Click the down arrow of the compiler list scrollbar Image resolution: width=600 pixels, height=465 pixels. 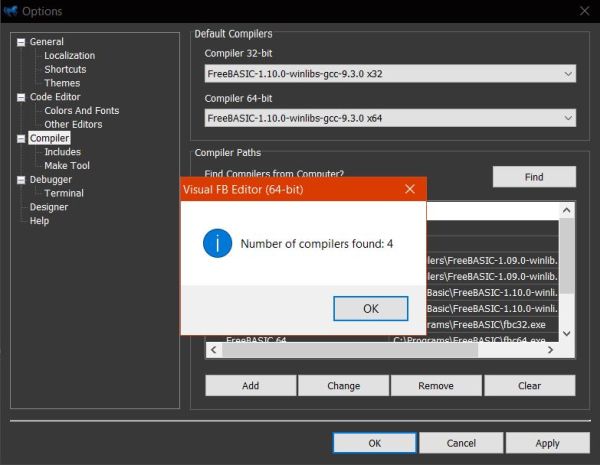(x=567, y=334)
